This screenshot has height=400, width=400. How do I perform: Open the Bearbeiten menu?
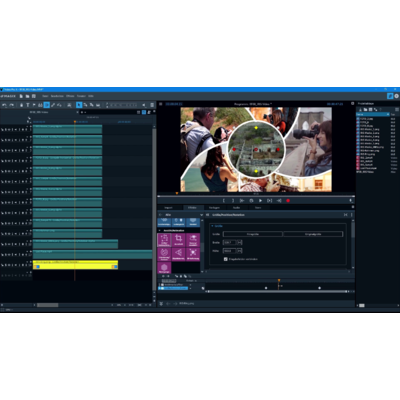tap(57, 96)
